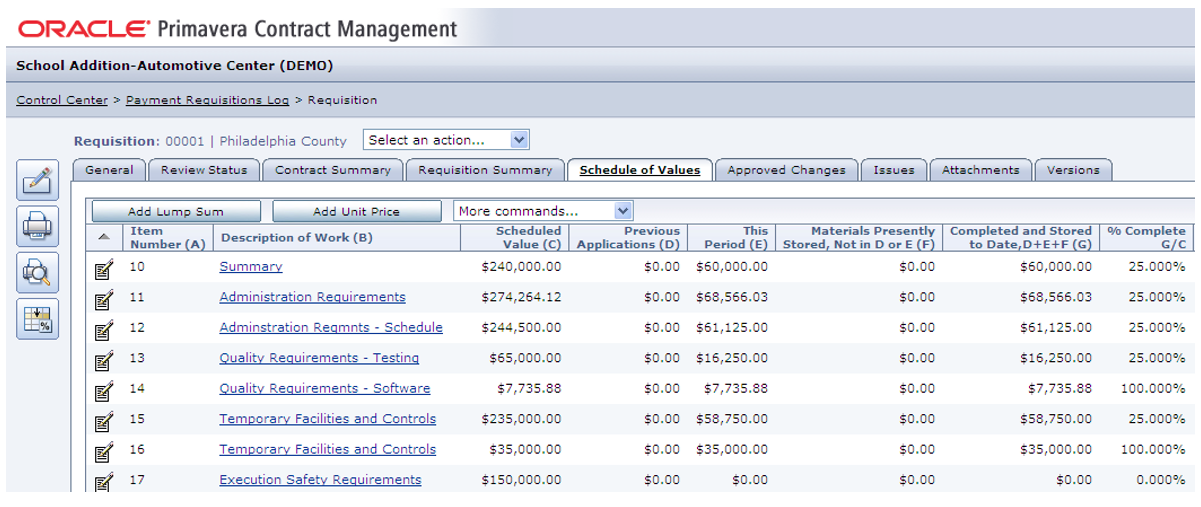
Task: Open the More commands dropdown
Action: 544,211
